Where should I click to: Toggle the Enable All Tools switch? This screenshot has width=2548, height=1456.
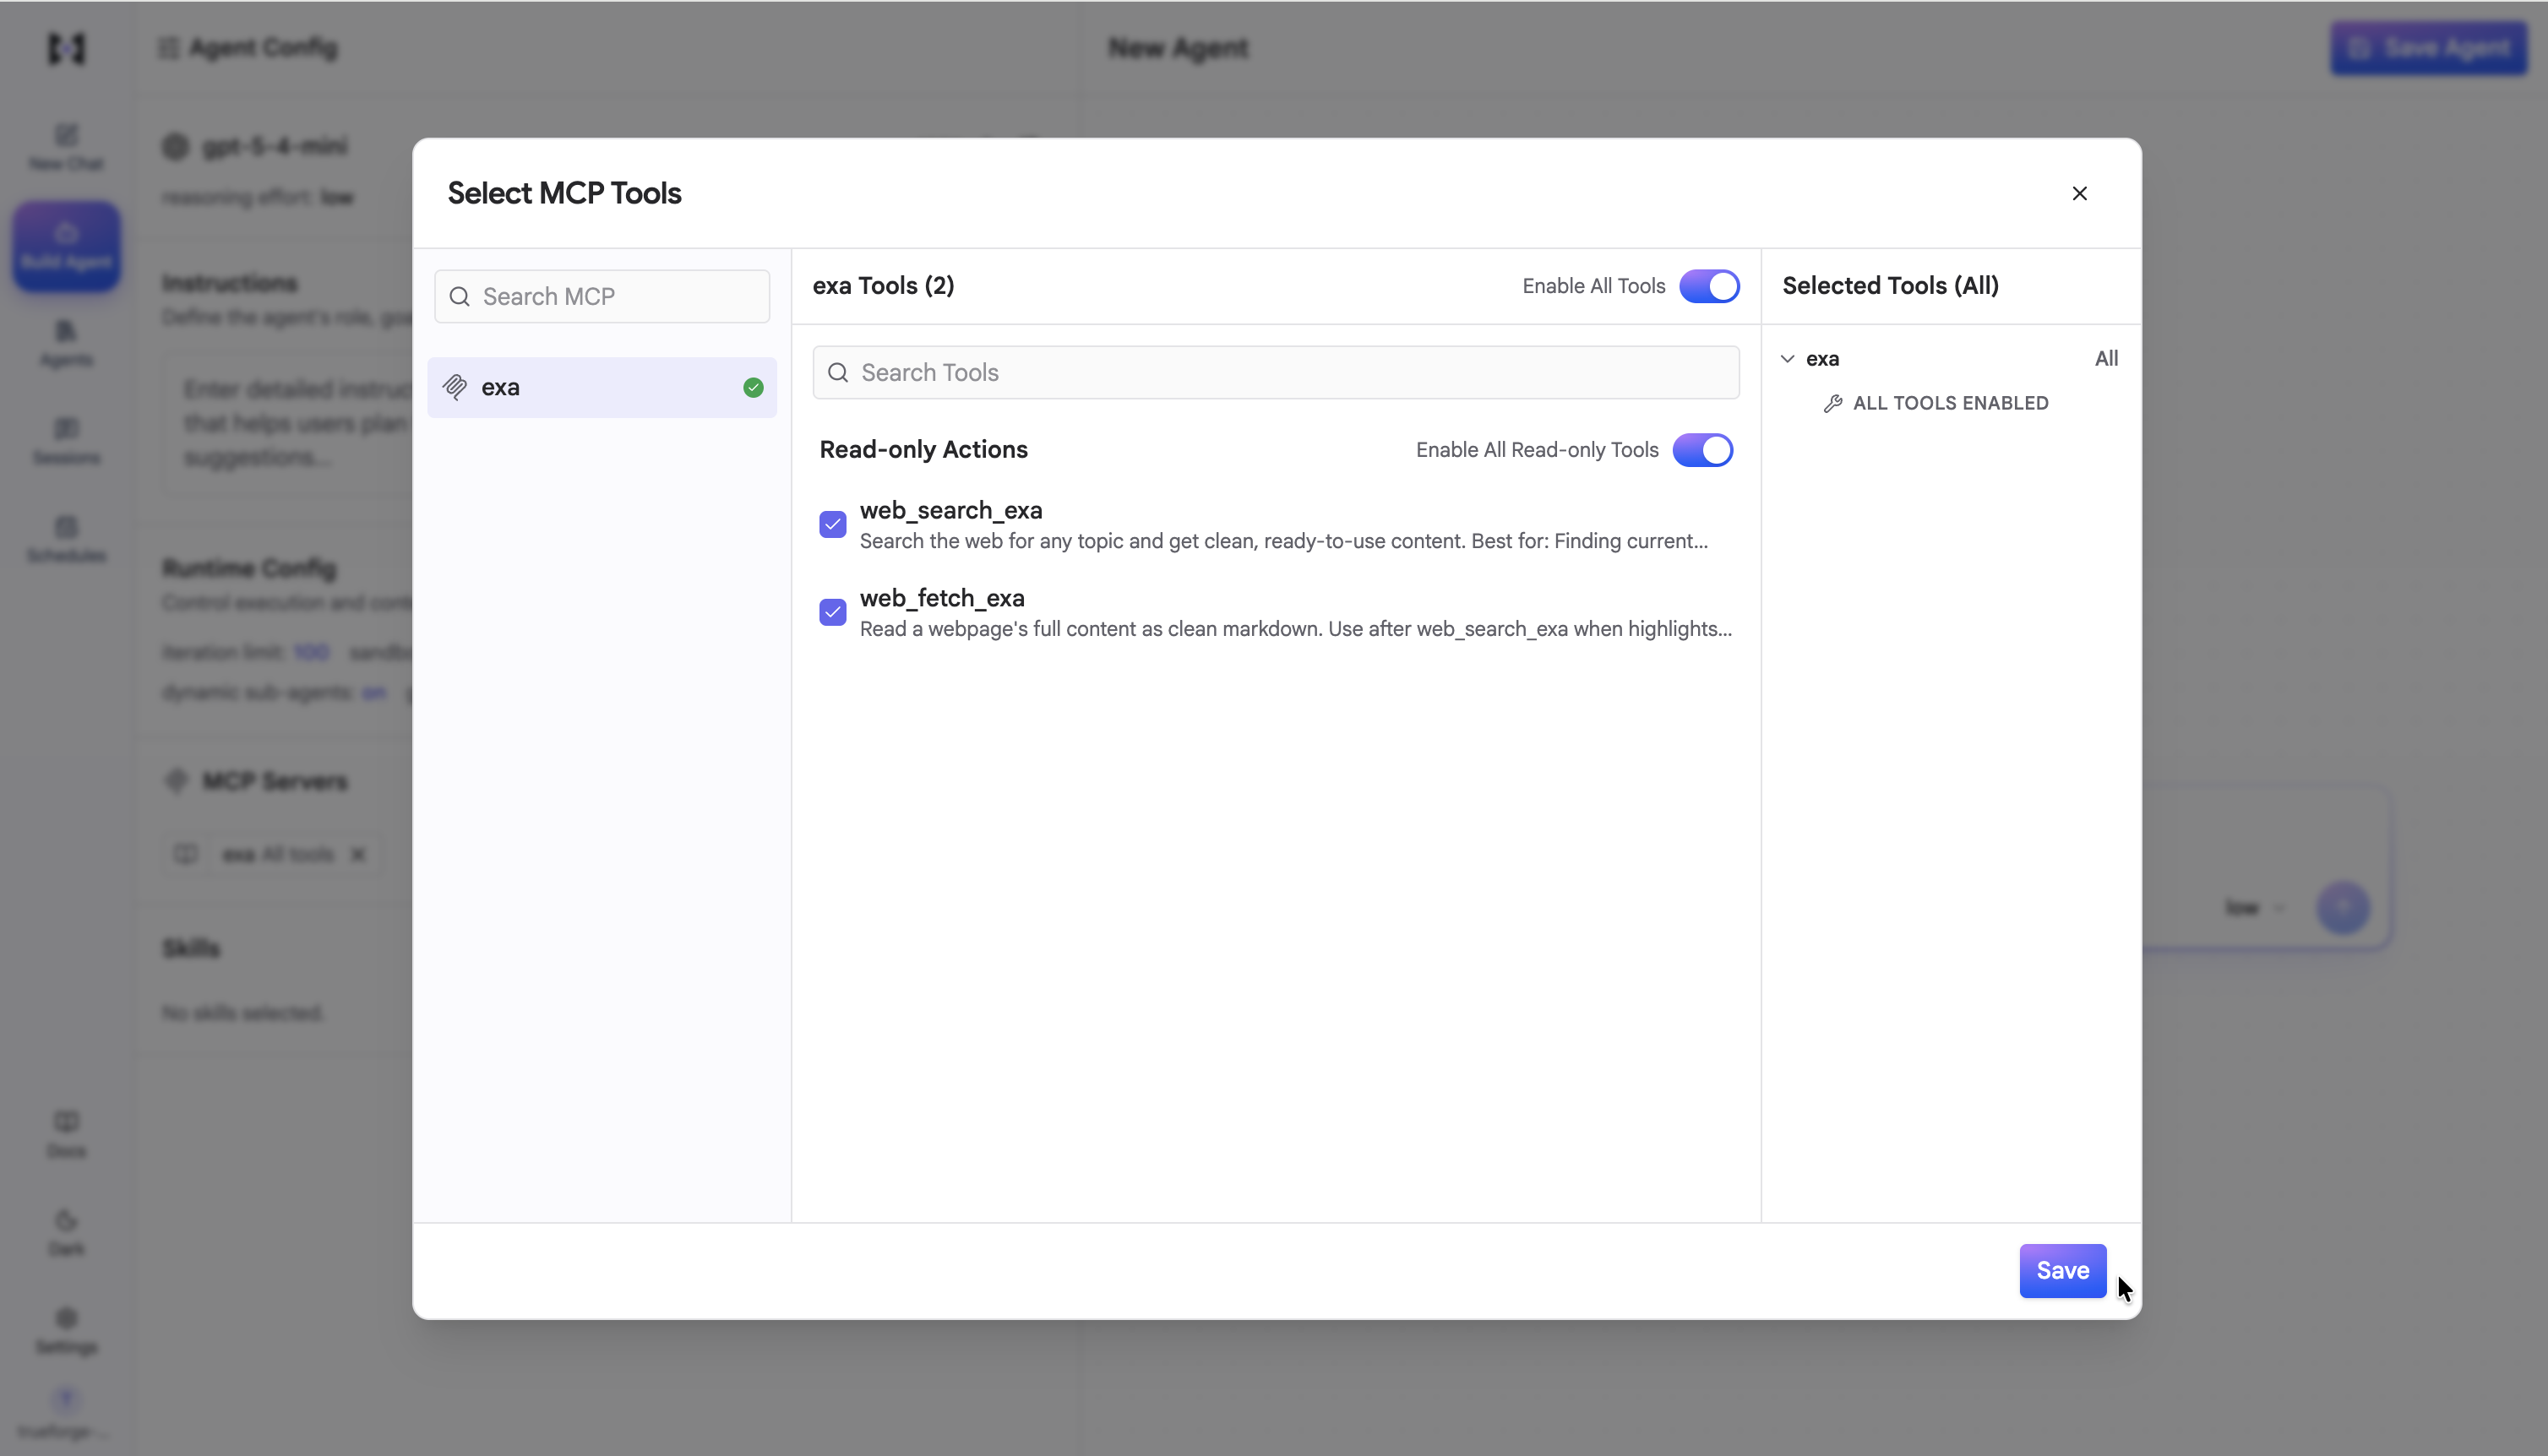pyautogui.click(x=1709, y=286)
